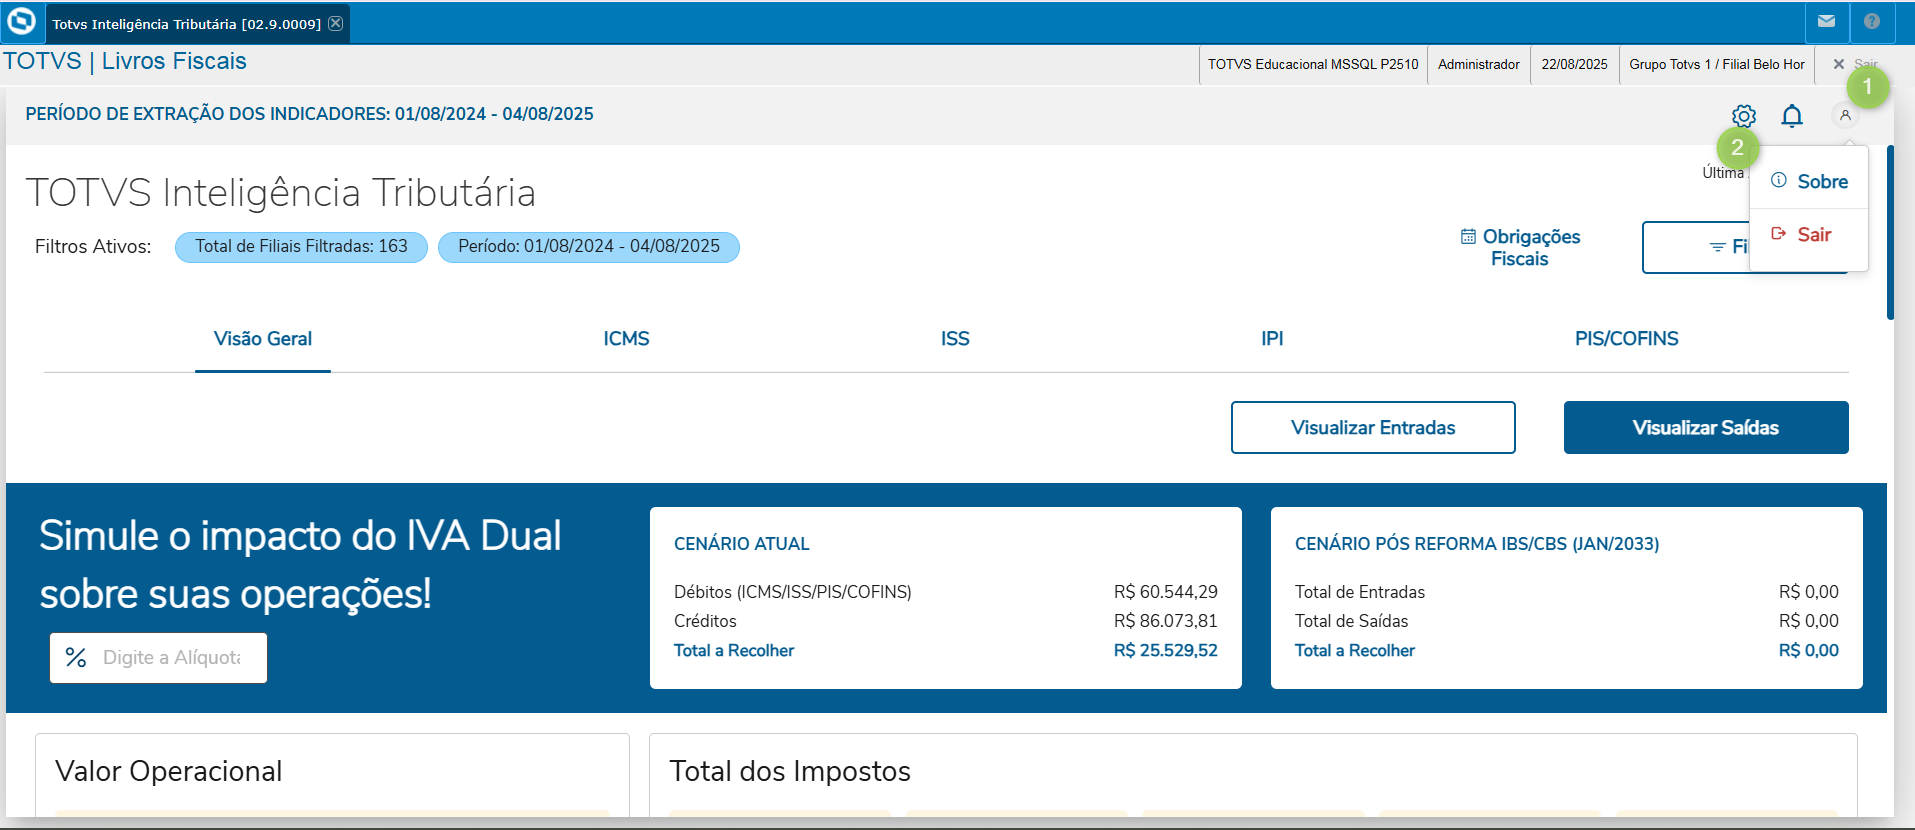Open the mail envelope icon
The image size is (1915, 830).
(1826, 21)
